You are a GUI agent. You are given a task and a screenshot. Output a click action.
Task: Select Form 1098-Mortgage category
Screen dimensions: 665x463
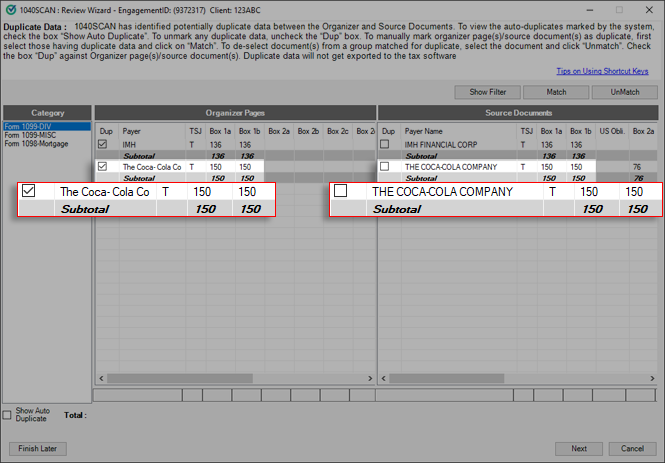pyautogui.click(x=36, y=144)
